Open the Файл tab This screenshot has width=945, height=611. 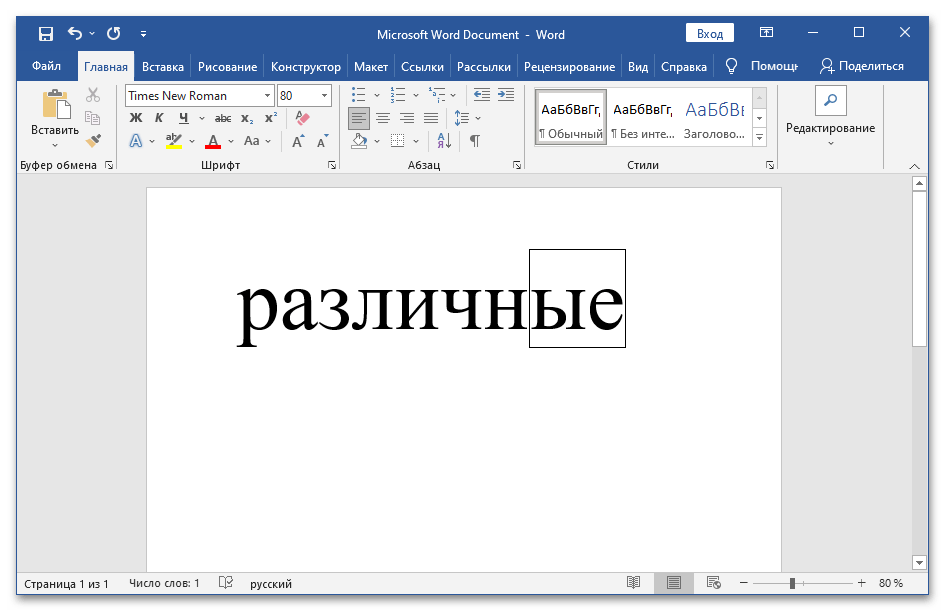click(x=46, y=66)
